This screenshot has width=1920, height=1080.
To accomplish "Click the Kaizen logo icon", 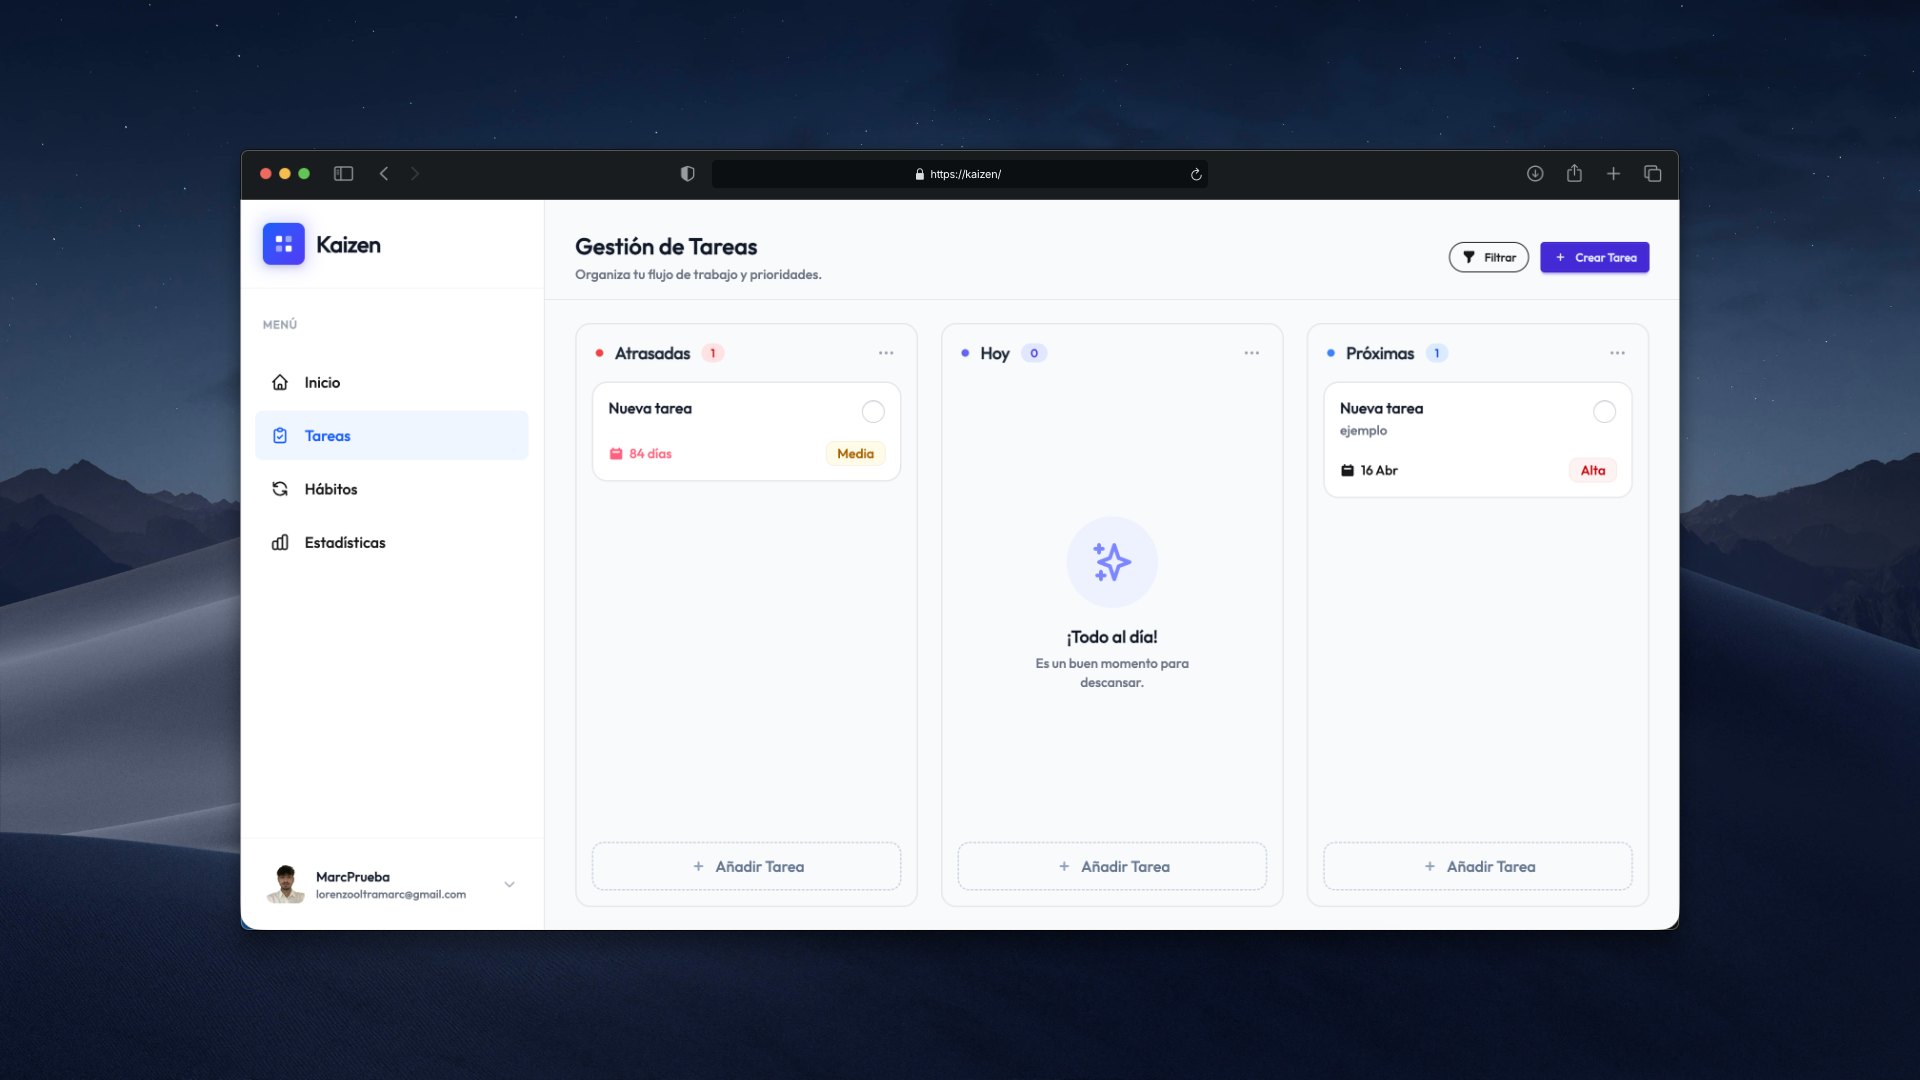I will click(283, 244).
